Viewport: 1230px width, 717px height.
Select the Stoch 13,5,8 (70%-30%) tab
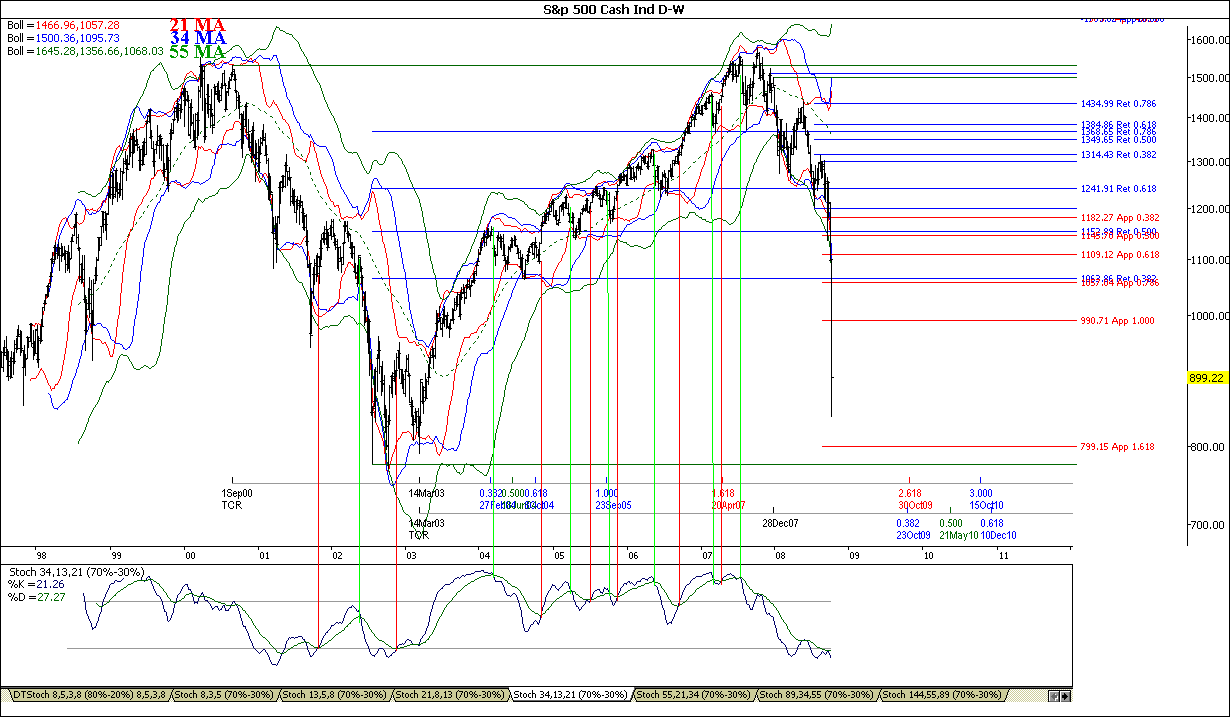(337, 694)
